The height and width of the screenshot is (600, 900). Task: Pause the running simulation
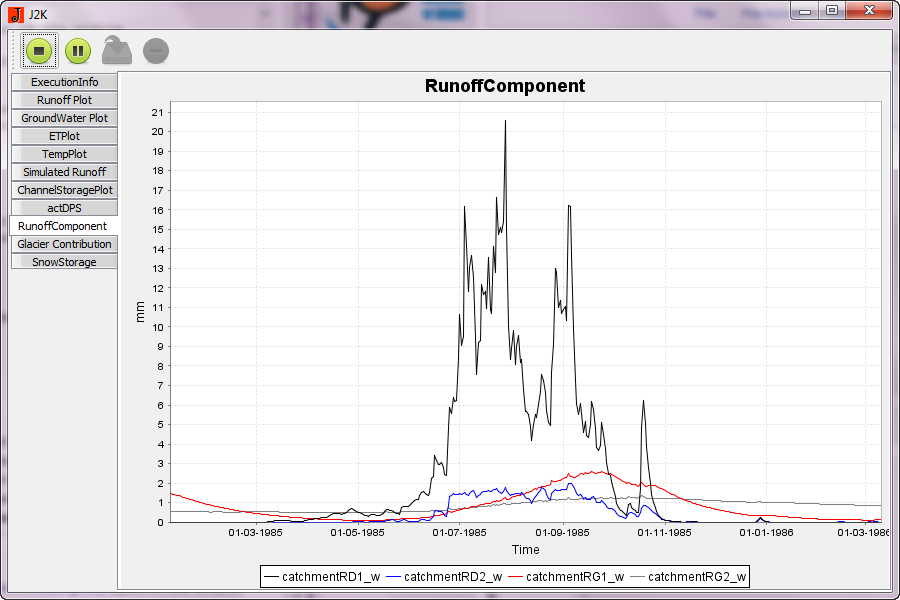(x=78, y=50)
